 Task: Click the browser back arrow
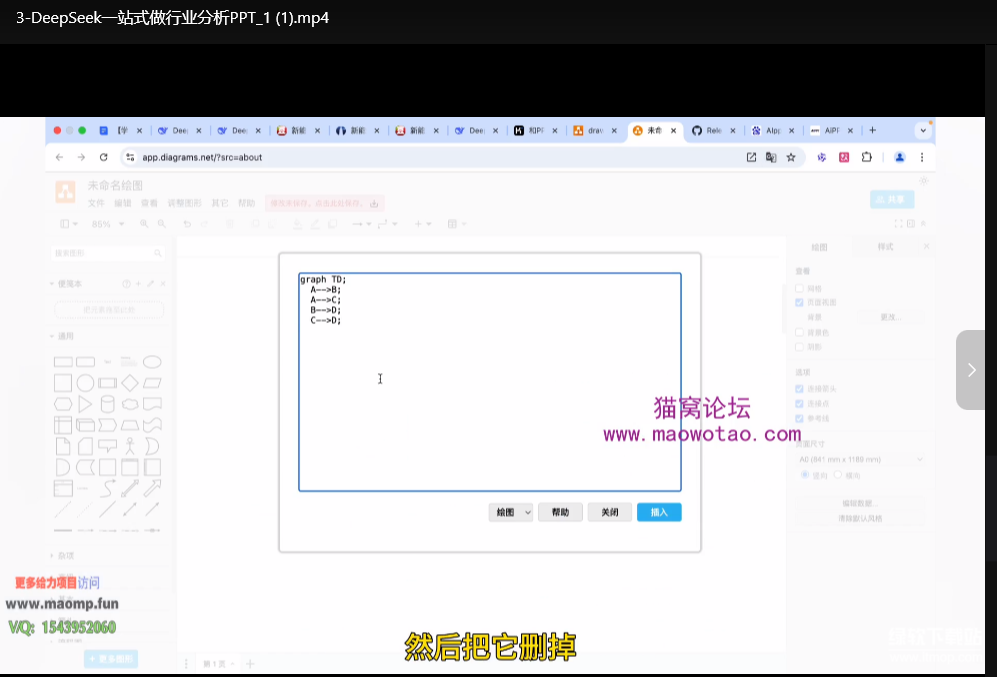59,157
